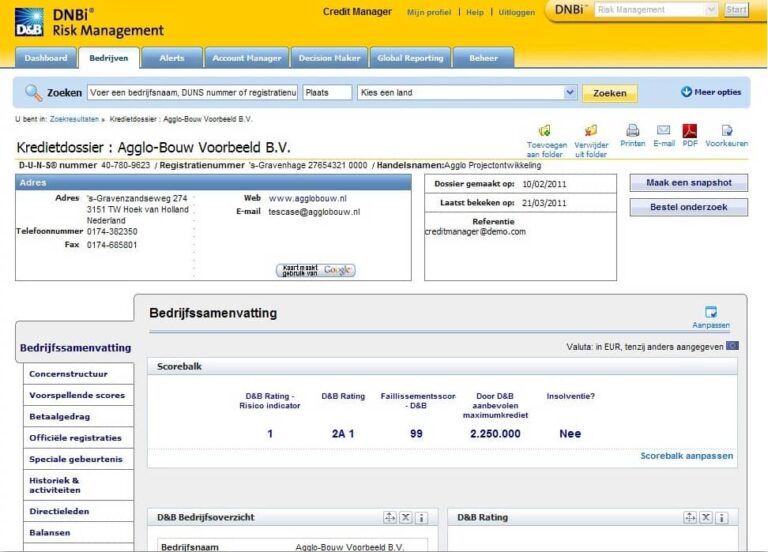Viewport: 768px width, 552px height.
Task: Click Maak een snapshot button
Action: point(689,183)
